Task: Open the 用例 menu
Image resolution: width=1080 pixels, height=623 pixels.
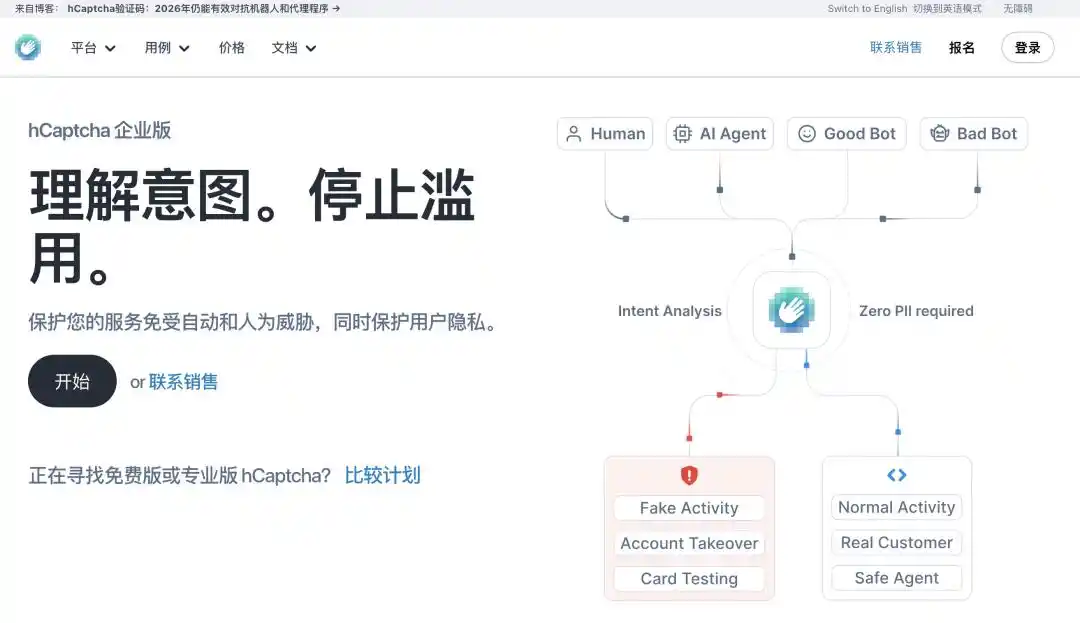Action: pyautogui.click(x=167, y=47)
